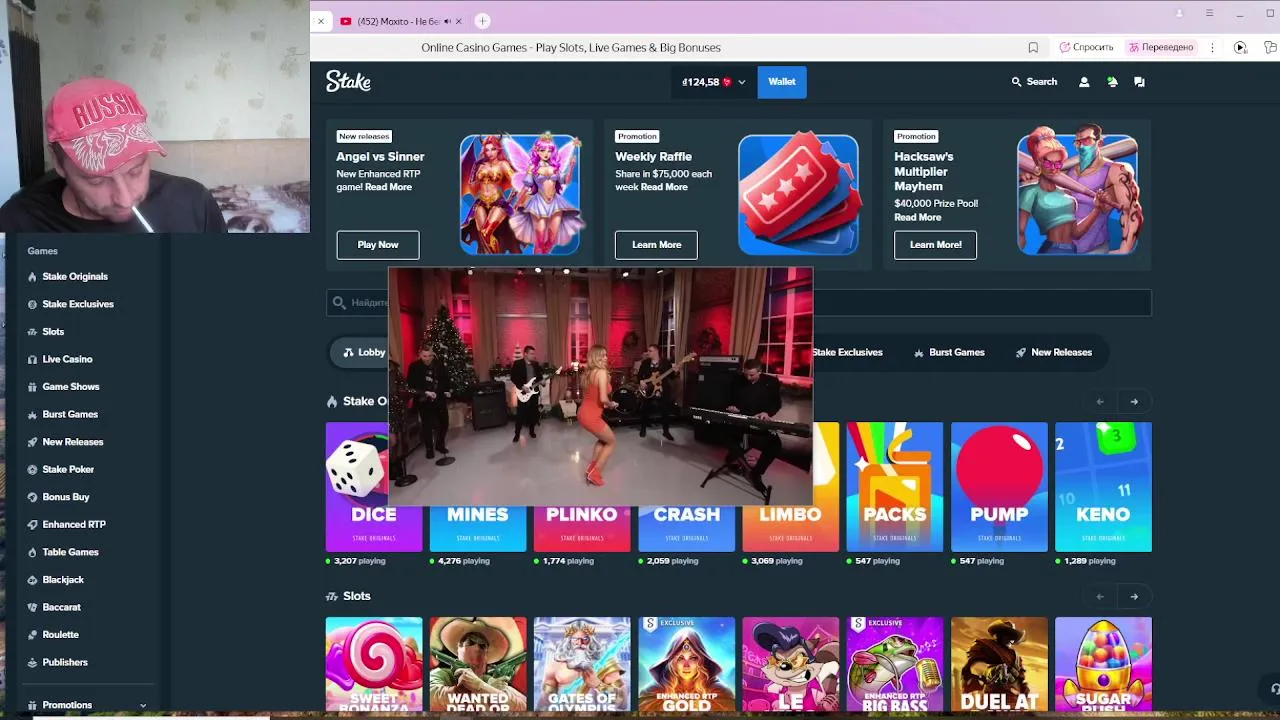Click Learn More for Hacksaw's Multiplier Mayhem

click(935, 245)
